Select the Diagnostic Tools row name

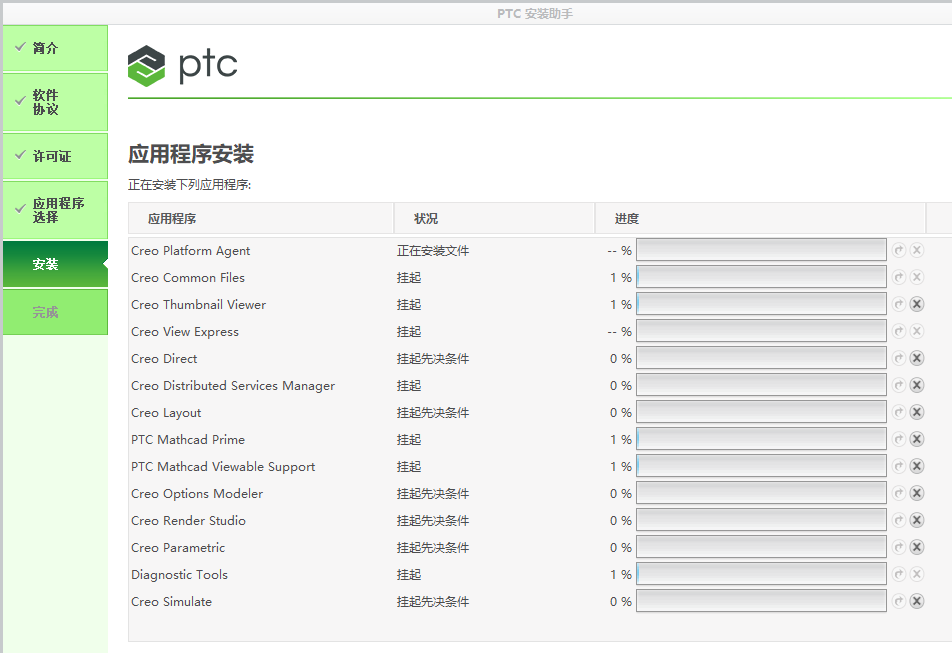coord(179,575)
